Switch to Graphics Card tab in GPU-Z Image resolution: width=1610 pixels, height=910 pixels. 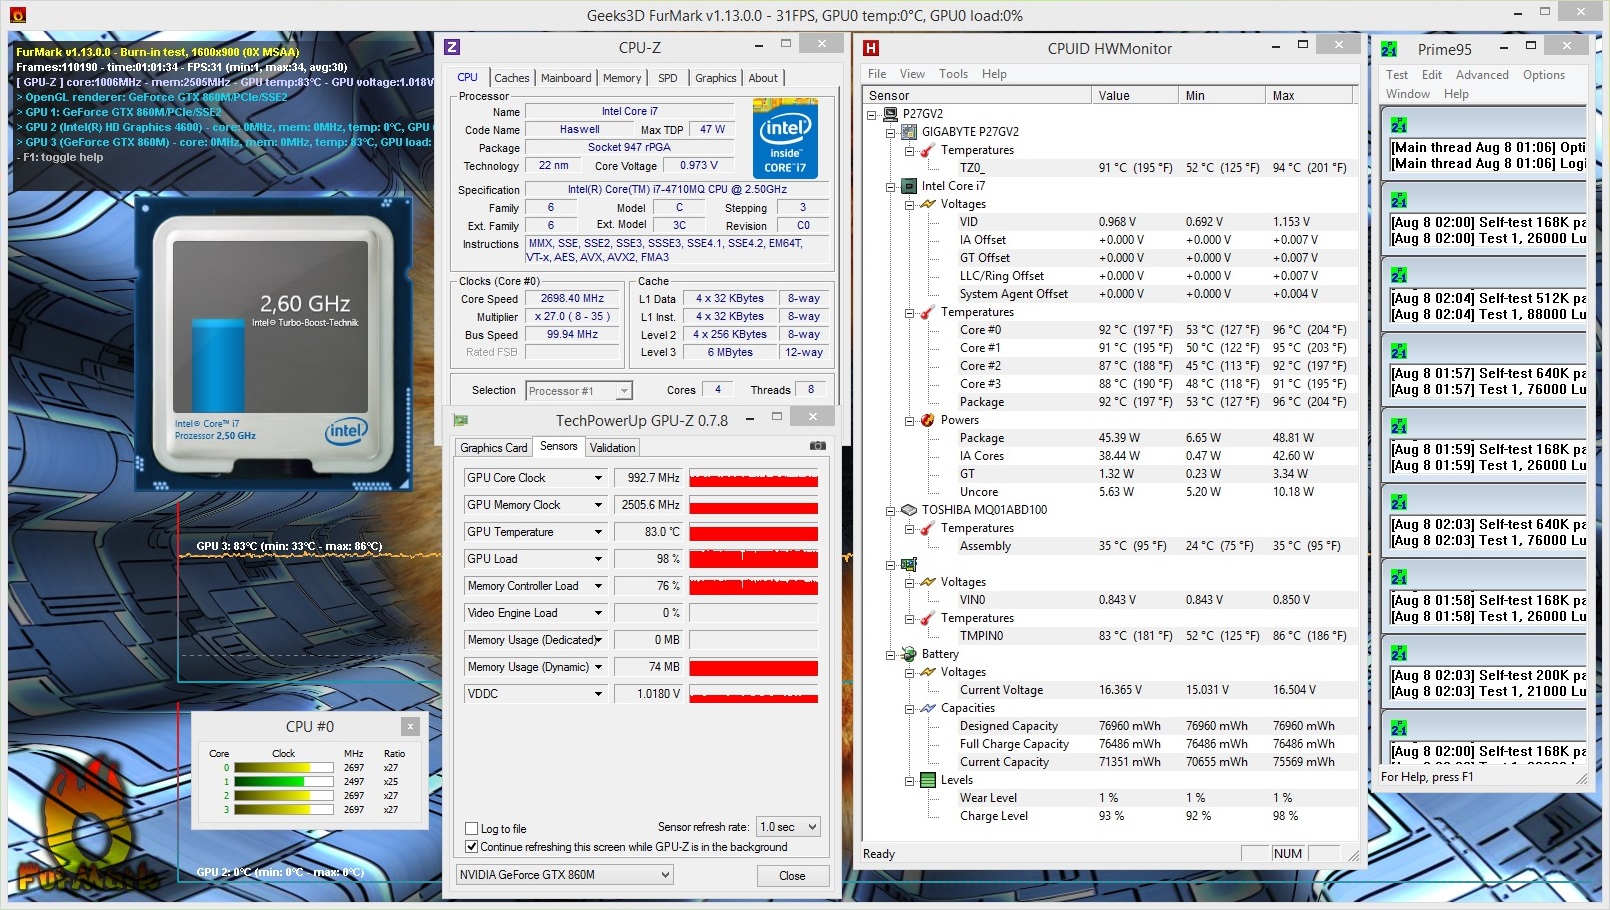(x=493, y=448)
